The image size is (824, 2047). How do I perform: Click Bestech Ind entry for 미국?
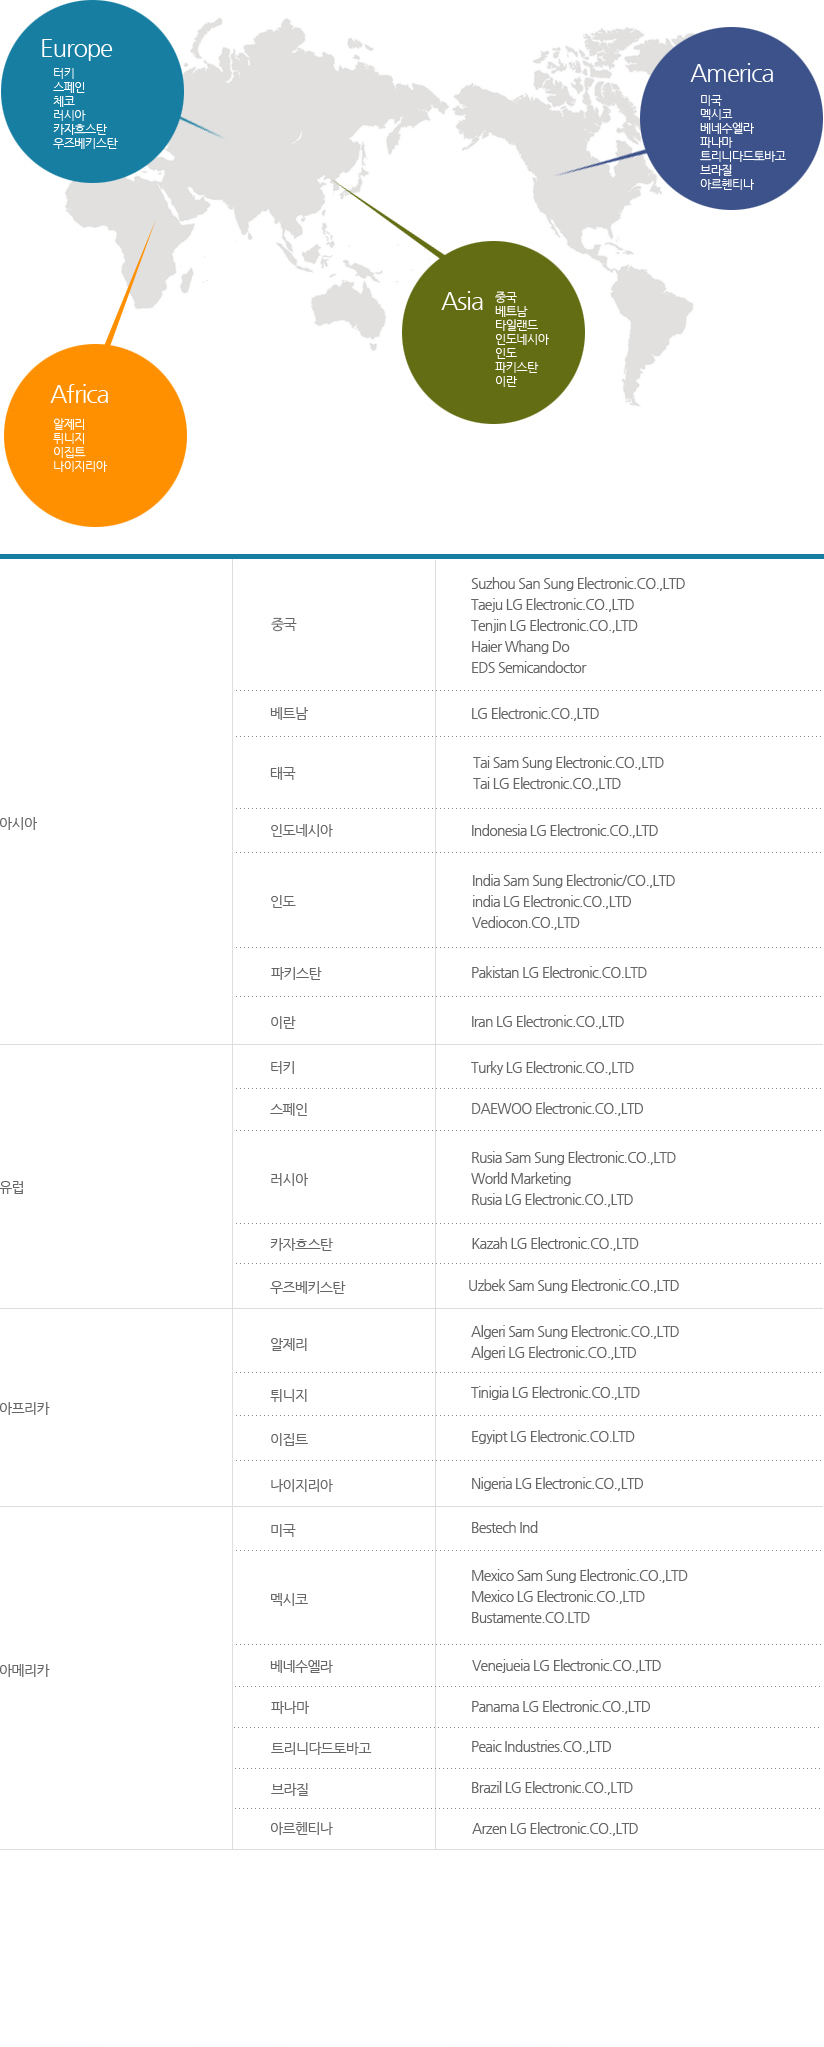tap(504, 1528)
